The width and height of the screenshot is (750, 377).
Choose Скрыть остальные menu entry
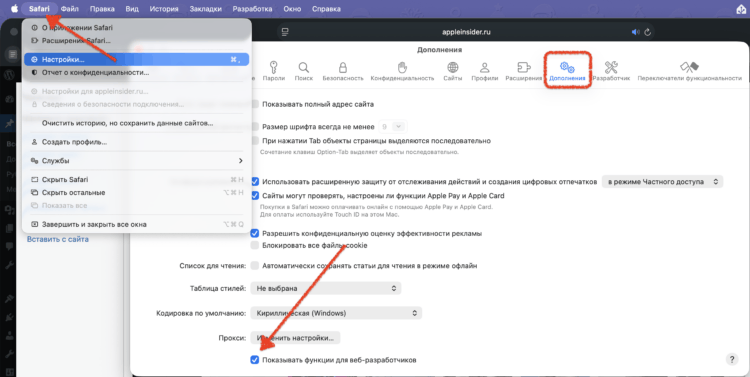[137, 192]
